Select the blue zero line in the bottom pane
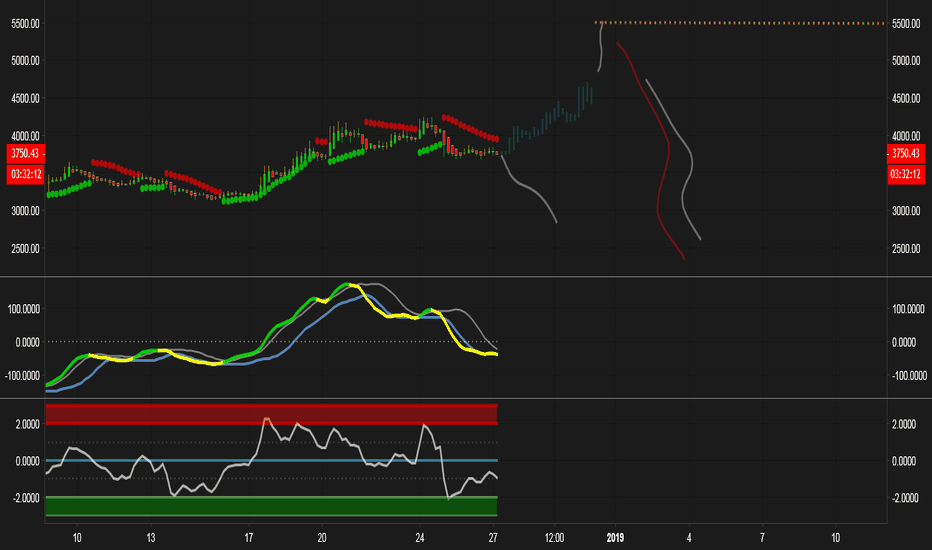Image resolution: width=932 pixels, height=550 pixels. 271,461
